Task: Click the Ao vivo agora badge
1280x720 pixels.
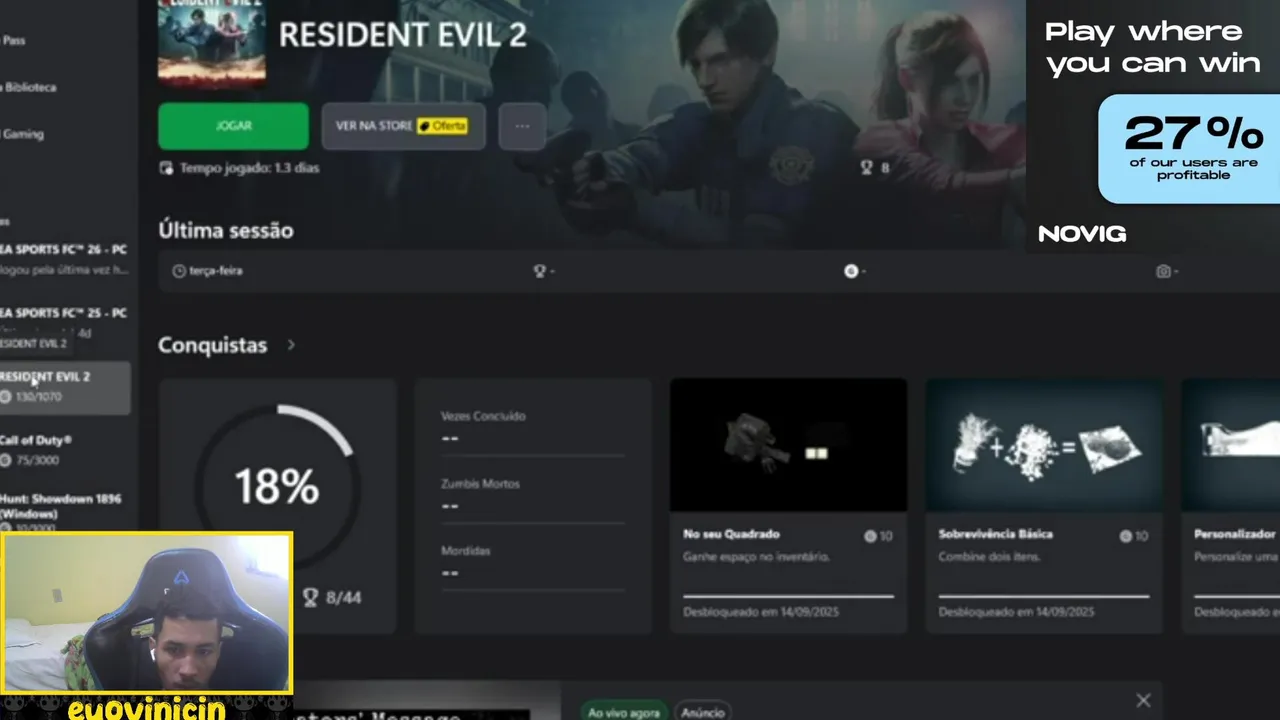Action: 623,712
